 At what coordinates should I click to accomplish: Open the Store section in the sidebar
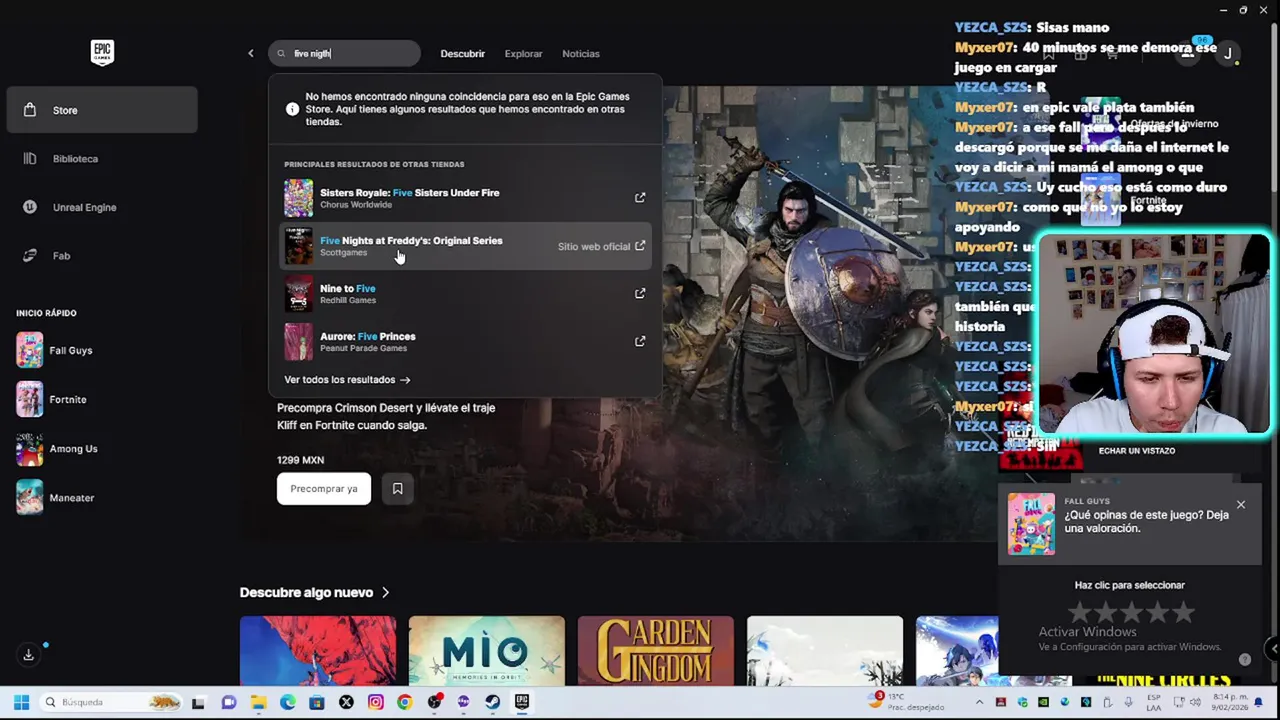[x=102, y=110]
